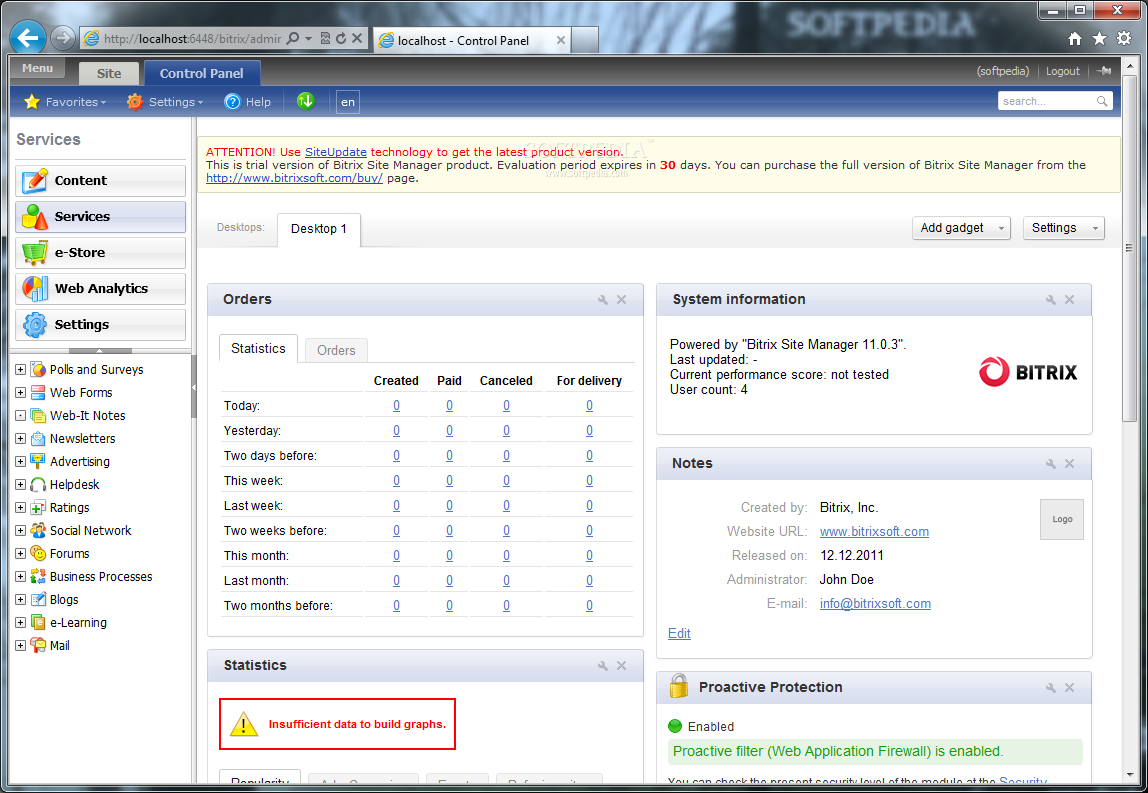Image resolution: width=1148 pixels, height=793 pixels.
Task: Open Settings menu in top toolbar
Action: [164, 102]
